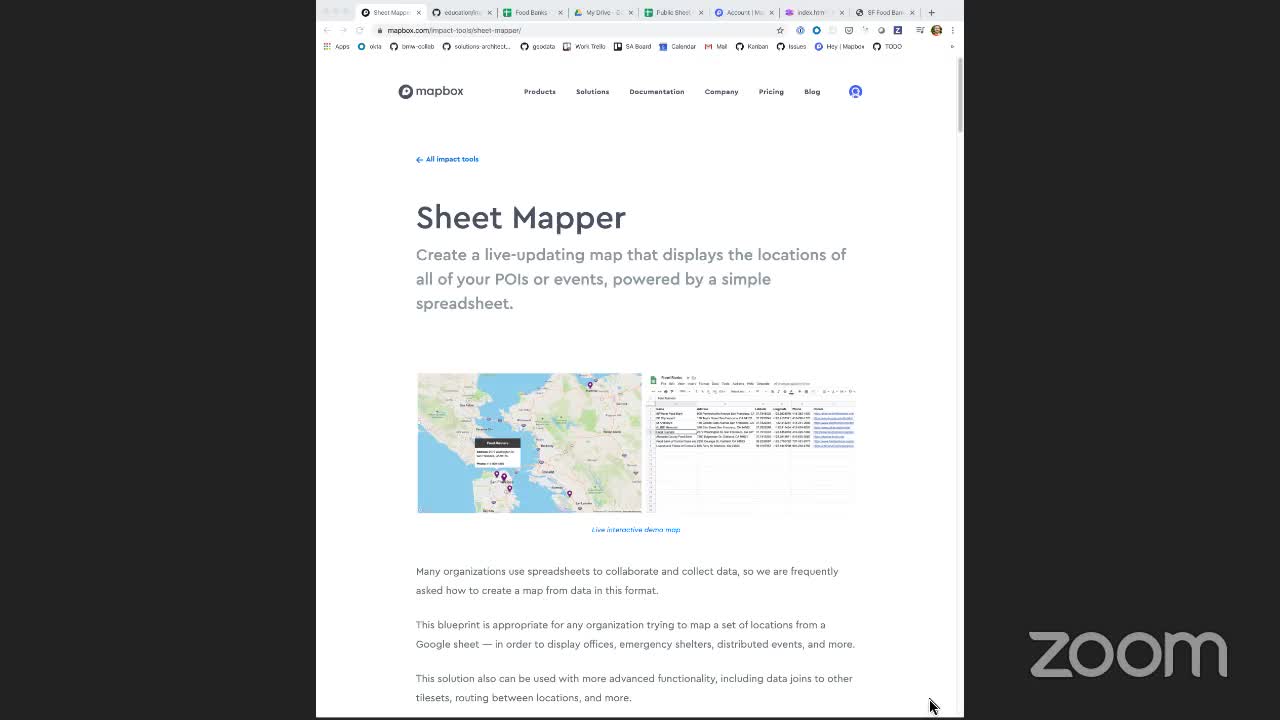Open the Apps bookmark shortcut
Viewport: 1280px width, 720px height.
point(336,46)
